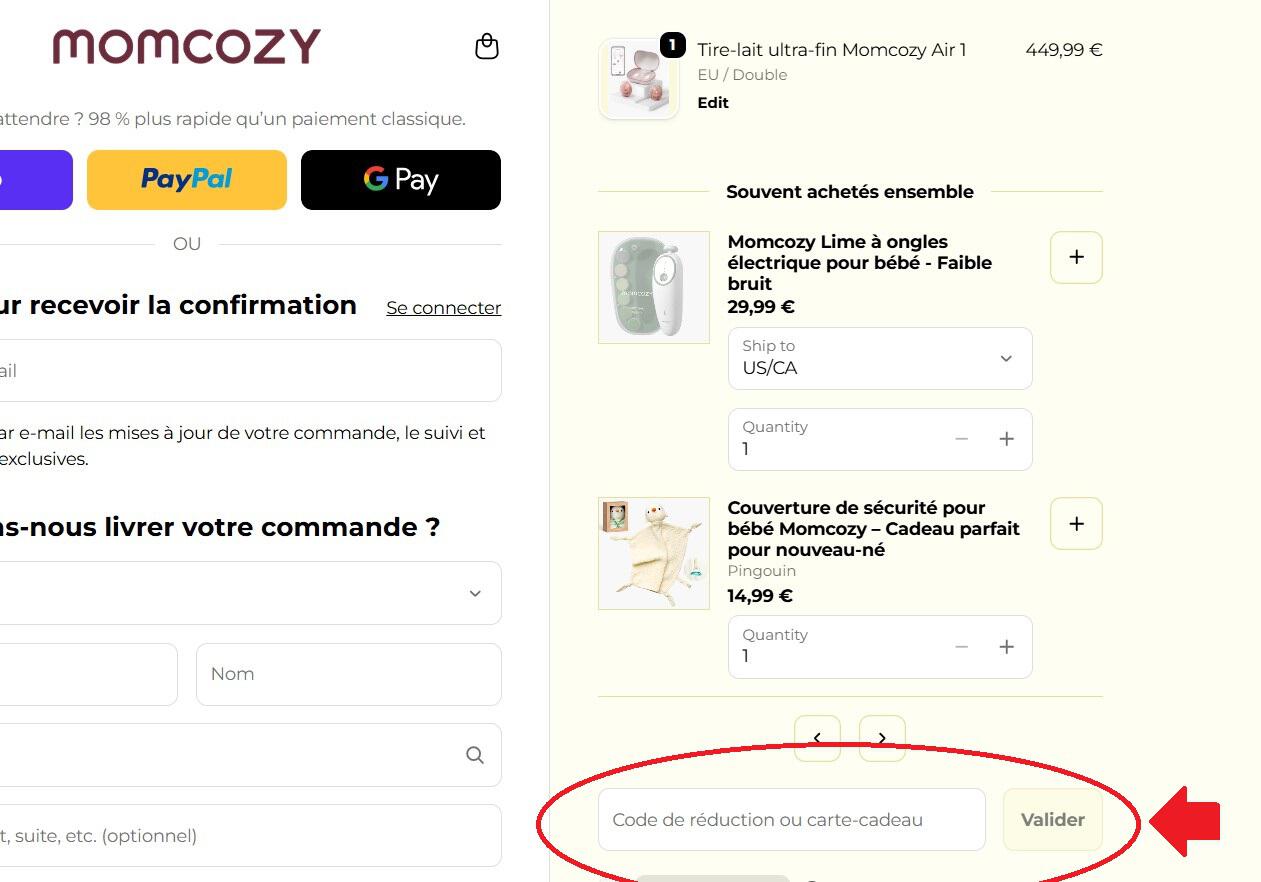Screen dimensions: 1261x882
Task: Expand the country selector chevron
Action: pyautogui.click(x=475, y=593)
